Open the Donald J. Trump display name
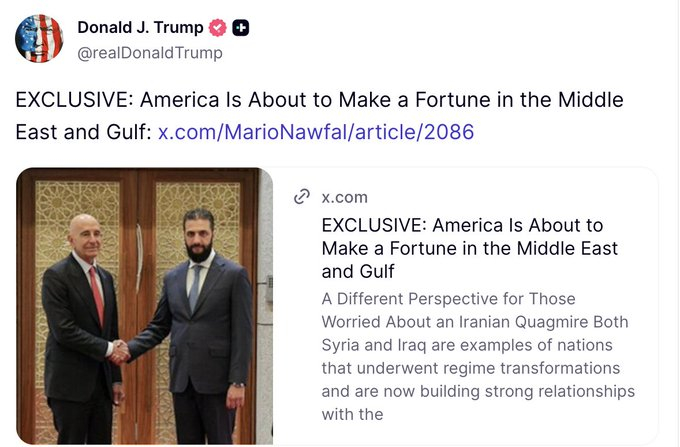Image resolution: width=680 pixels, height=447 pixels. (x=140, y=27)
